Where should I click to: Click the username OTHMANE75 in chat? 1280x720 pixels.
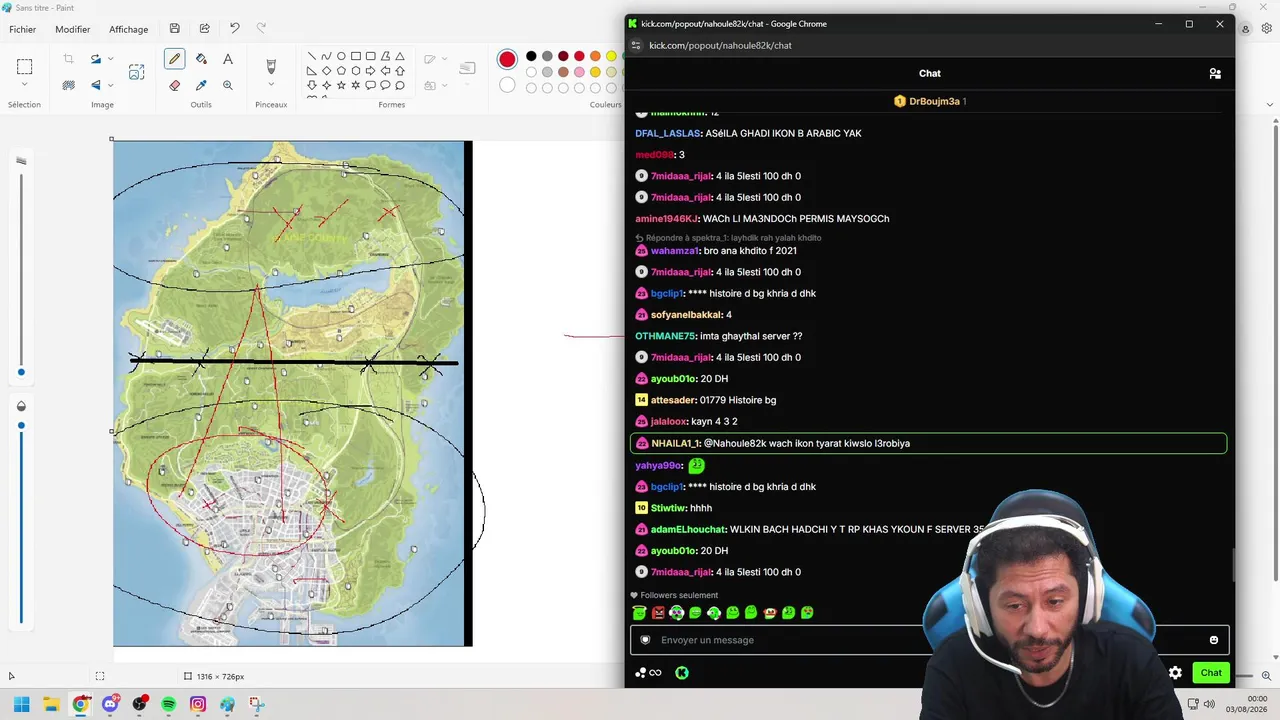(x=665, y=336)
